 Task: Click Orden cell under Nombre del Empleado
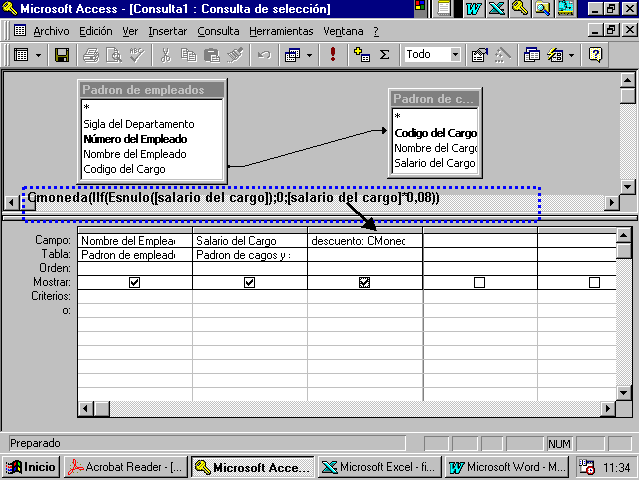coord(134,268)
